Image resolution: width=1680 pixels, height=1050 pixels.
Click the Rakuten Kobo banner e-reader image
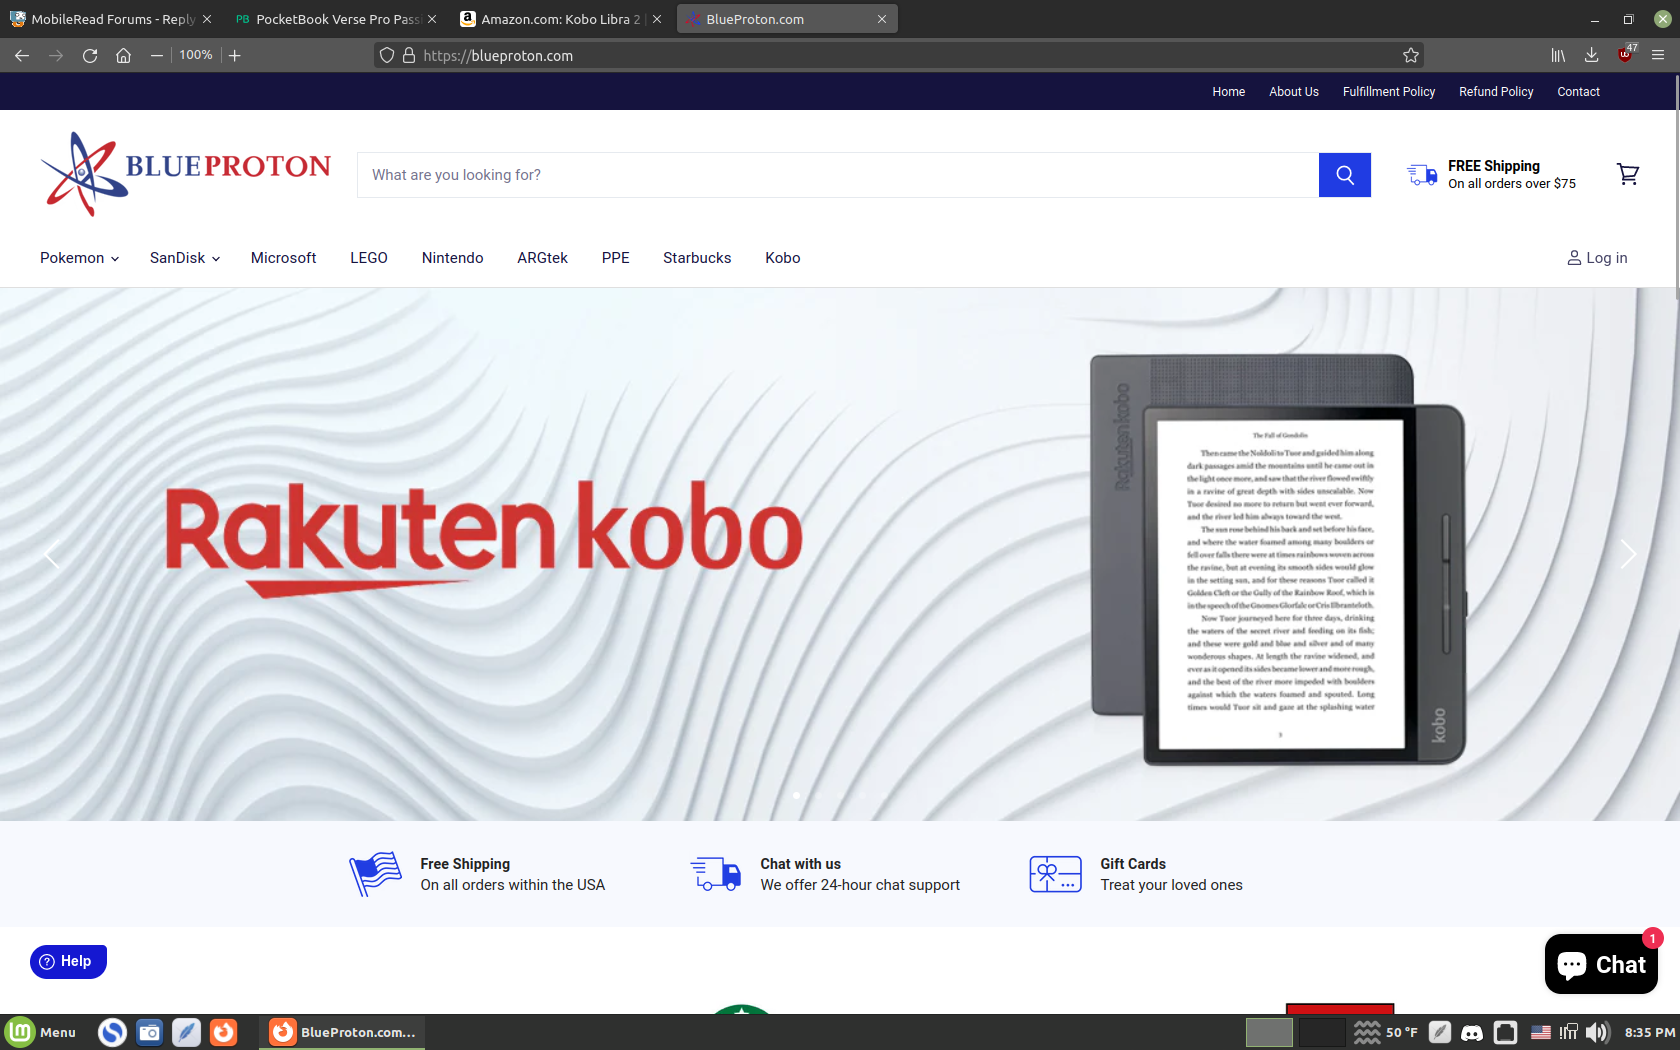point(1277,559)
